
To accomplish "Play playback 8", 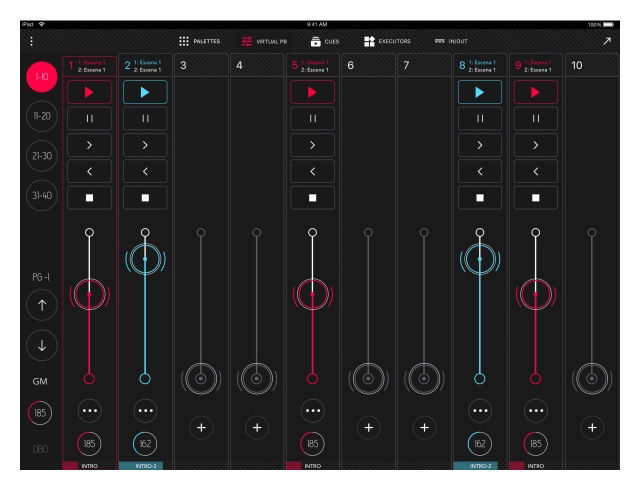I will pyautogui.click(x=480, y=92).
